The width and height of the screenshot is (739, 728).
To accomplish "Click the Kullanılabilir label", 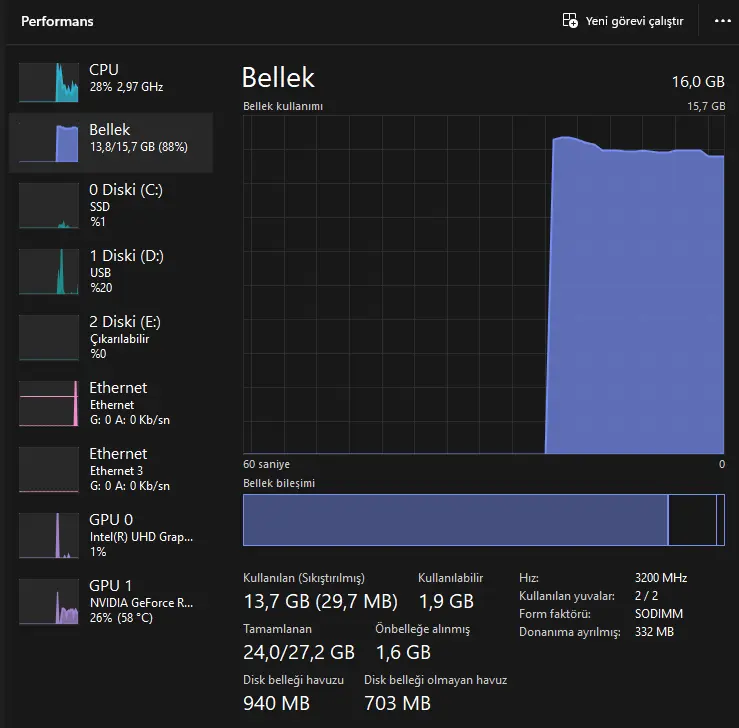I will coord(451,578).
